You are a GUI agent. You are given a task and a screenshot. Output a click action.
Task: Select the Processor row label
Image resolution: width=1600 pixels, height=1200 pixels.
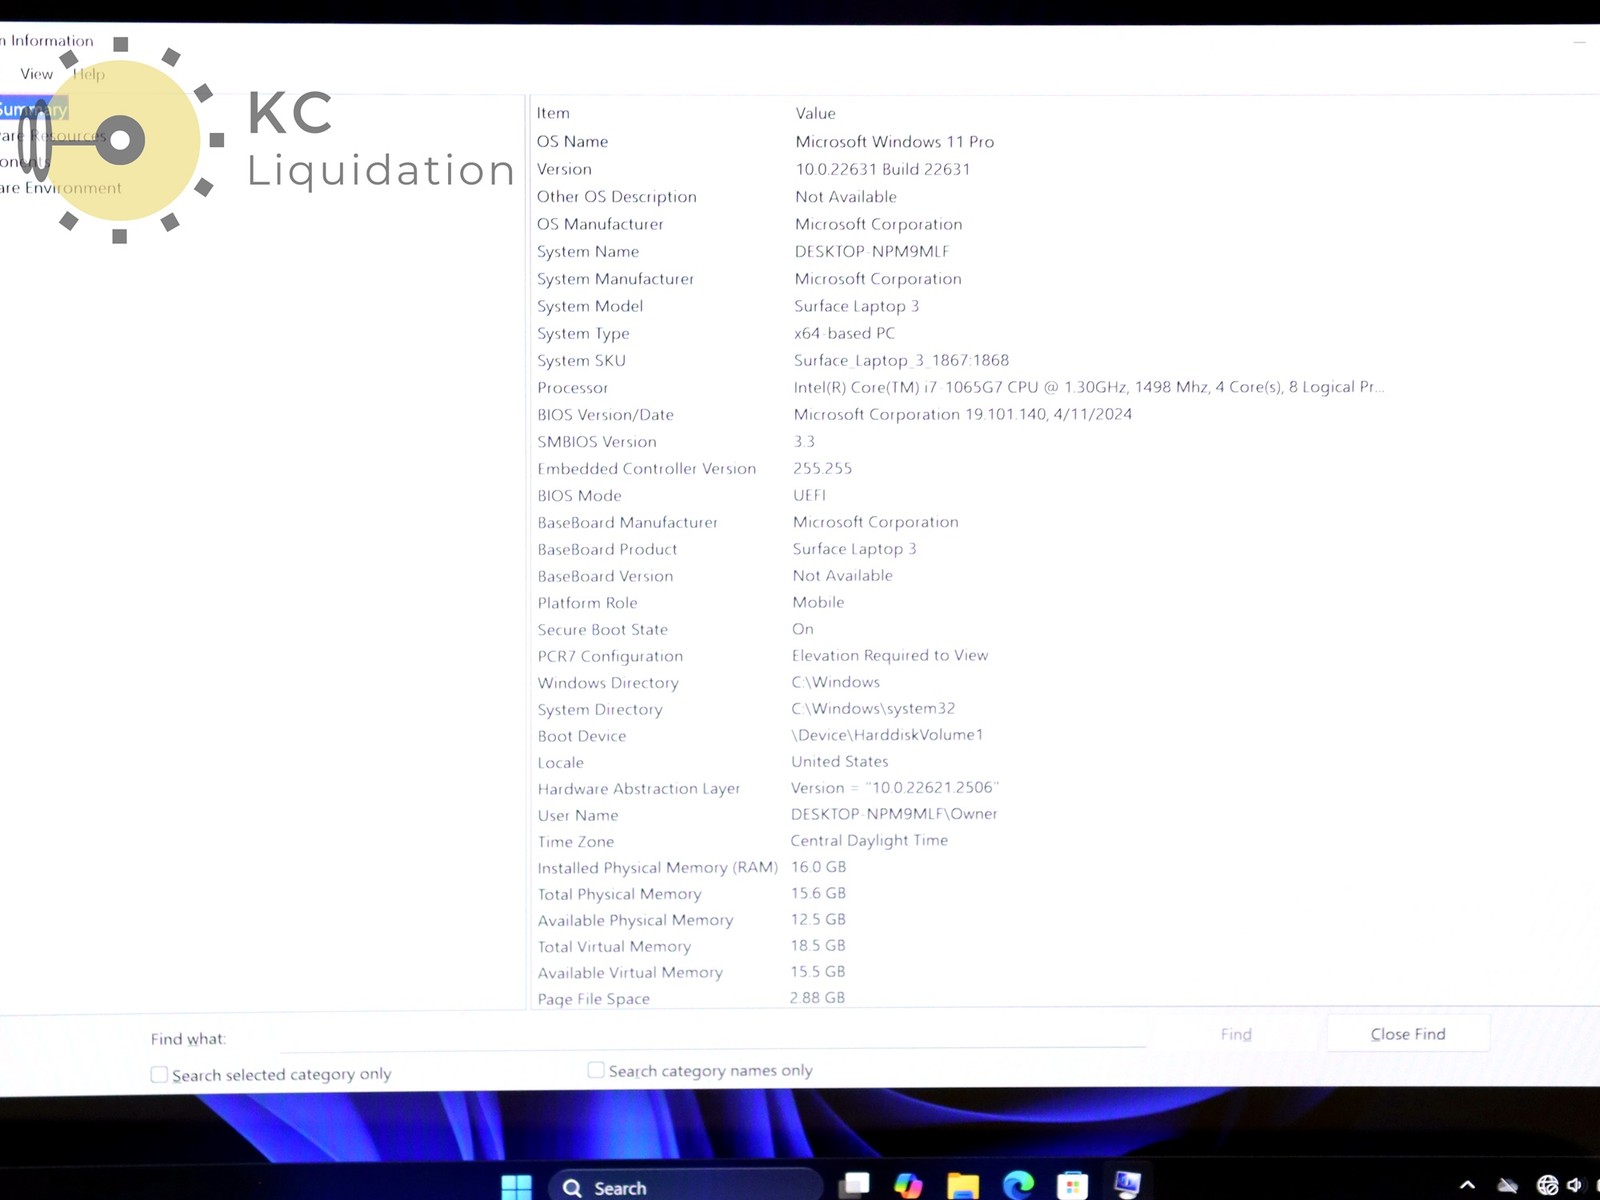[x=572, y=387]
